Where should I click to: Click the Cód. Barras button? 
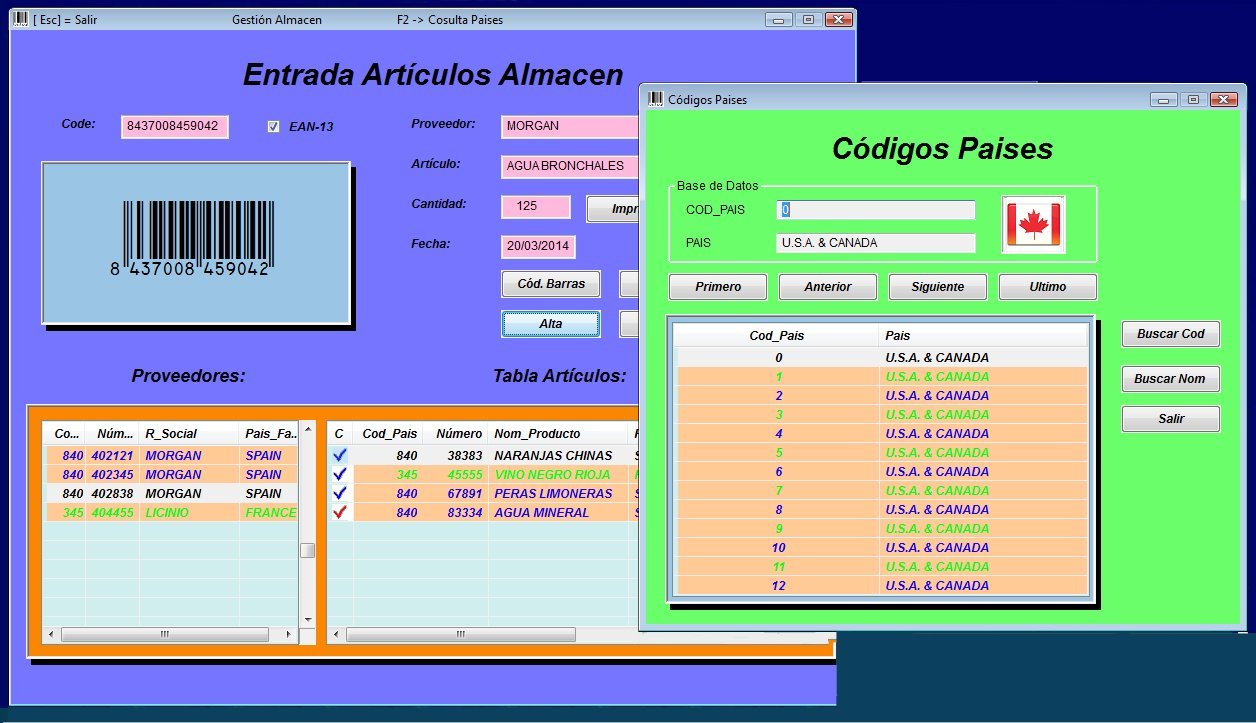coord(551,284)
